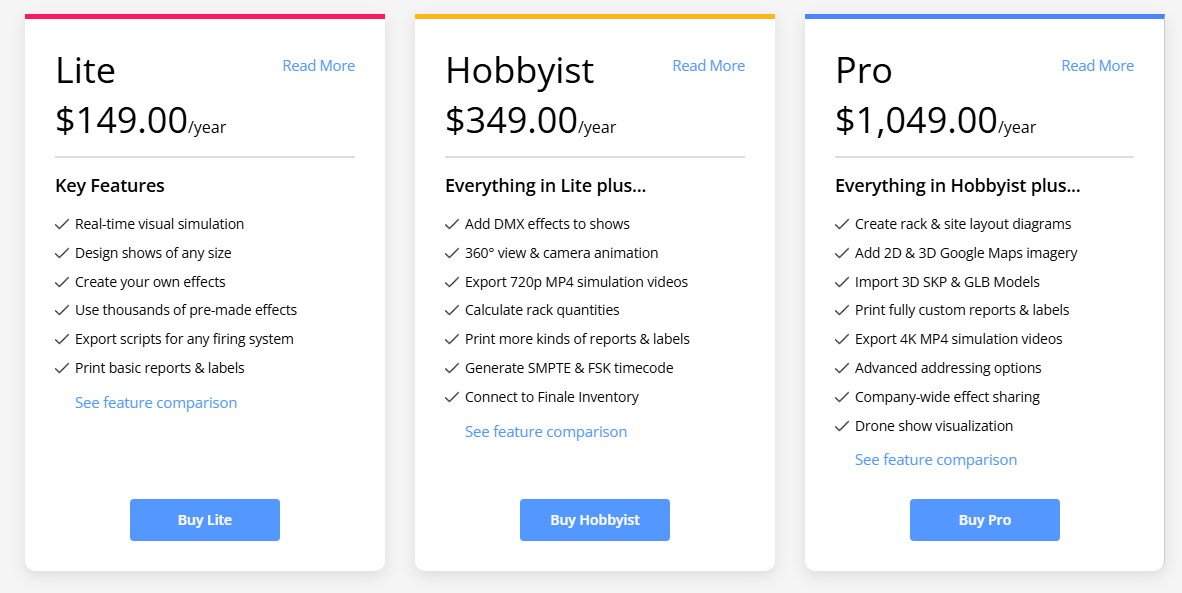Image resolution: width=1182 pixels, height=593 pixels.
Task: Click the Buy Pro button
Action: pyautogui.click(x=984, y=520)
